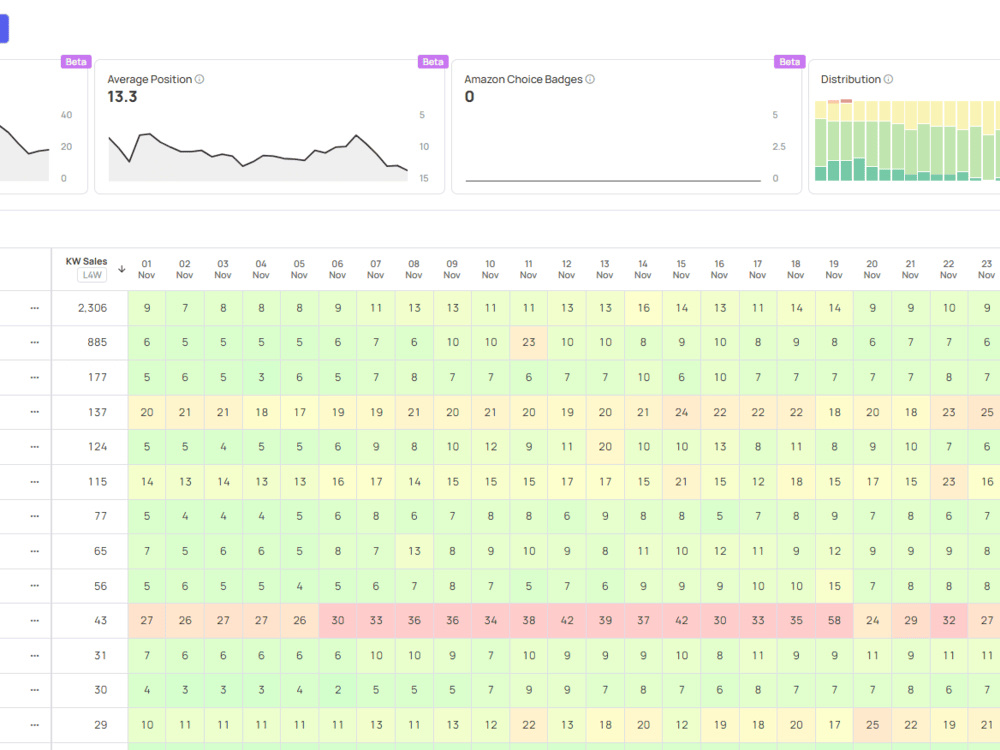Viewport: 1000px width, 750px height.
Task: Click the Average Position info icon
Action: 200,79
